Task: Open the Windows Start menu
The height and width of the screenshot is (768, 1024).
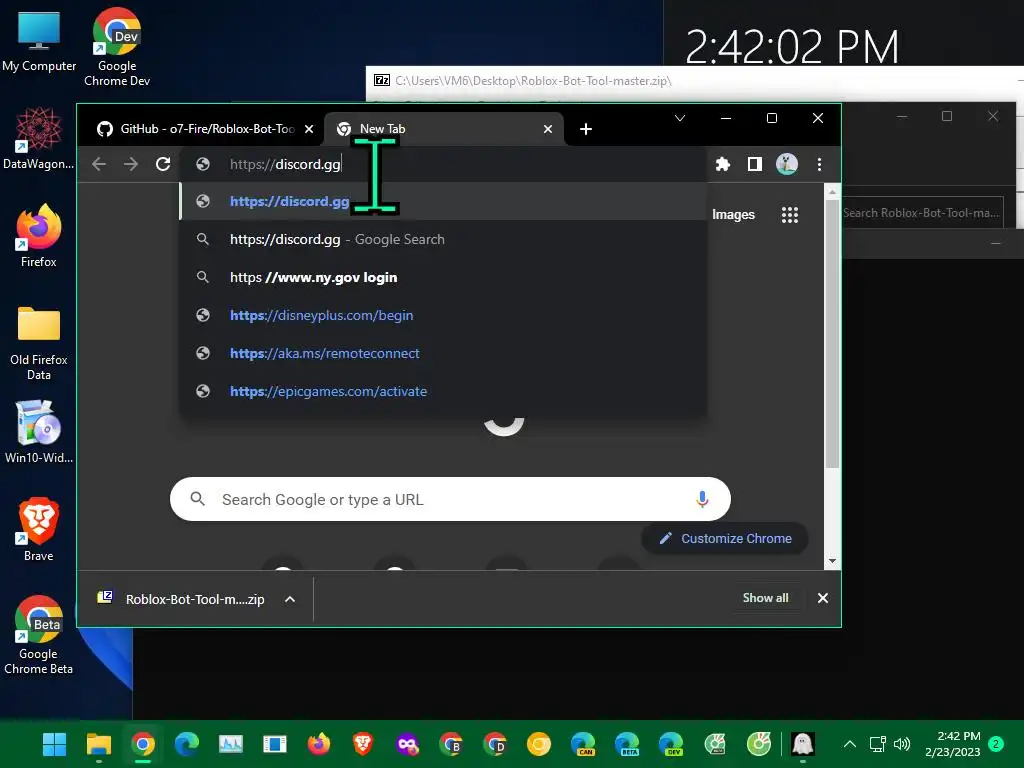Action: pos(54,744)
